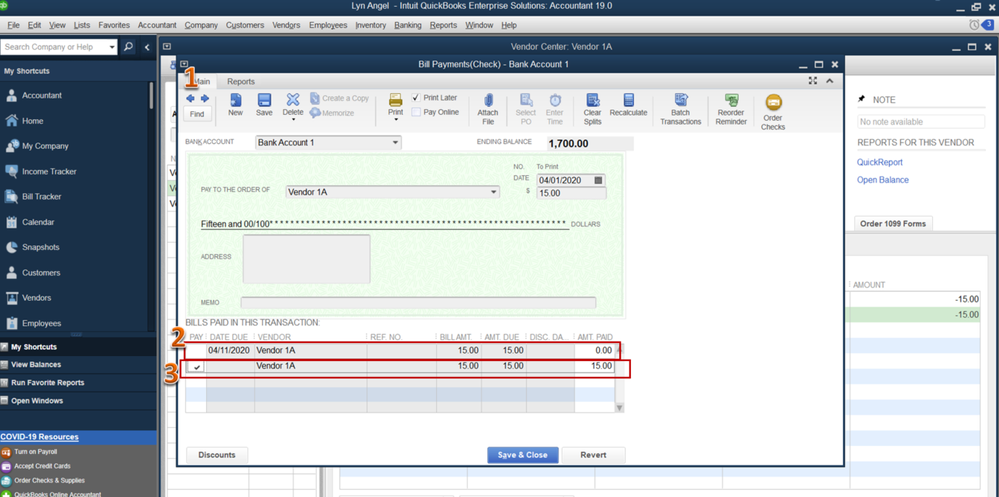Open the Open Balance link

[x=883, y=180]
